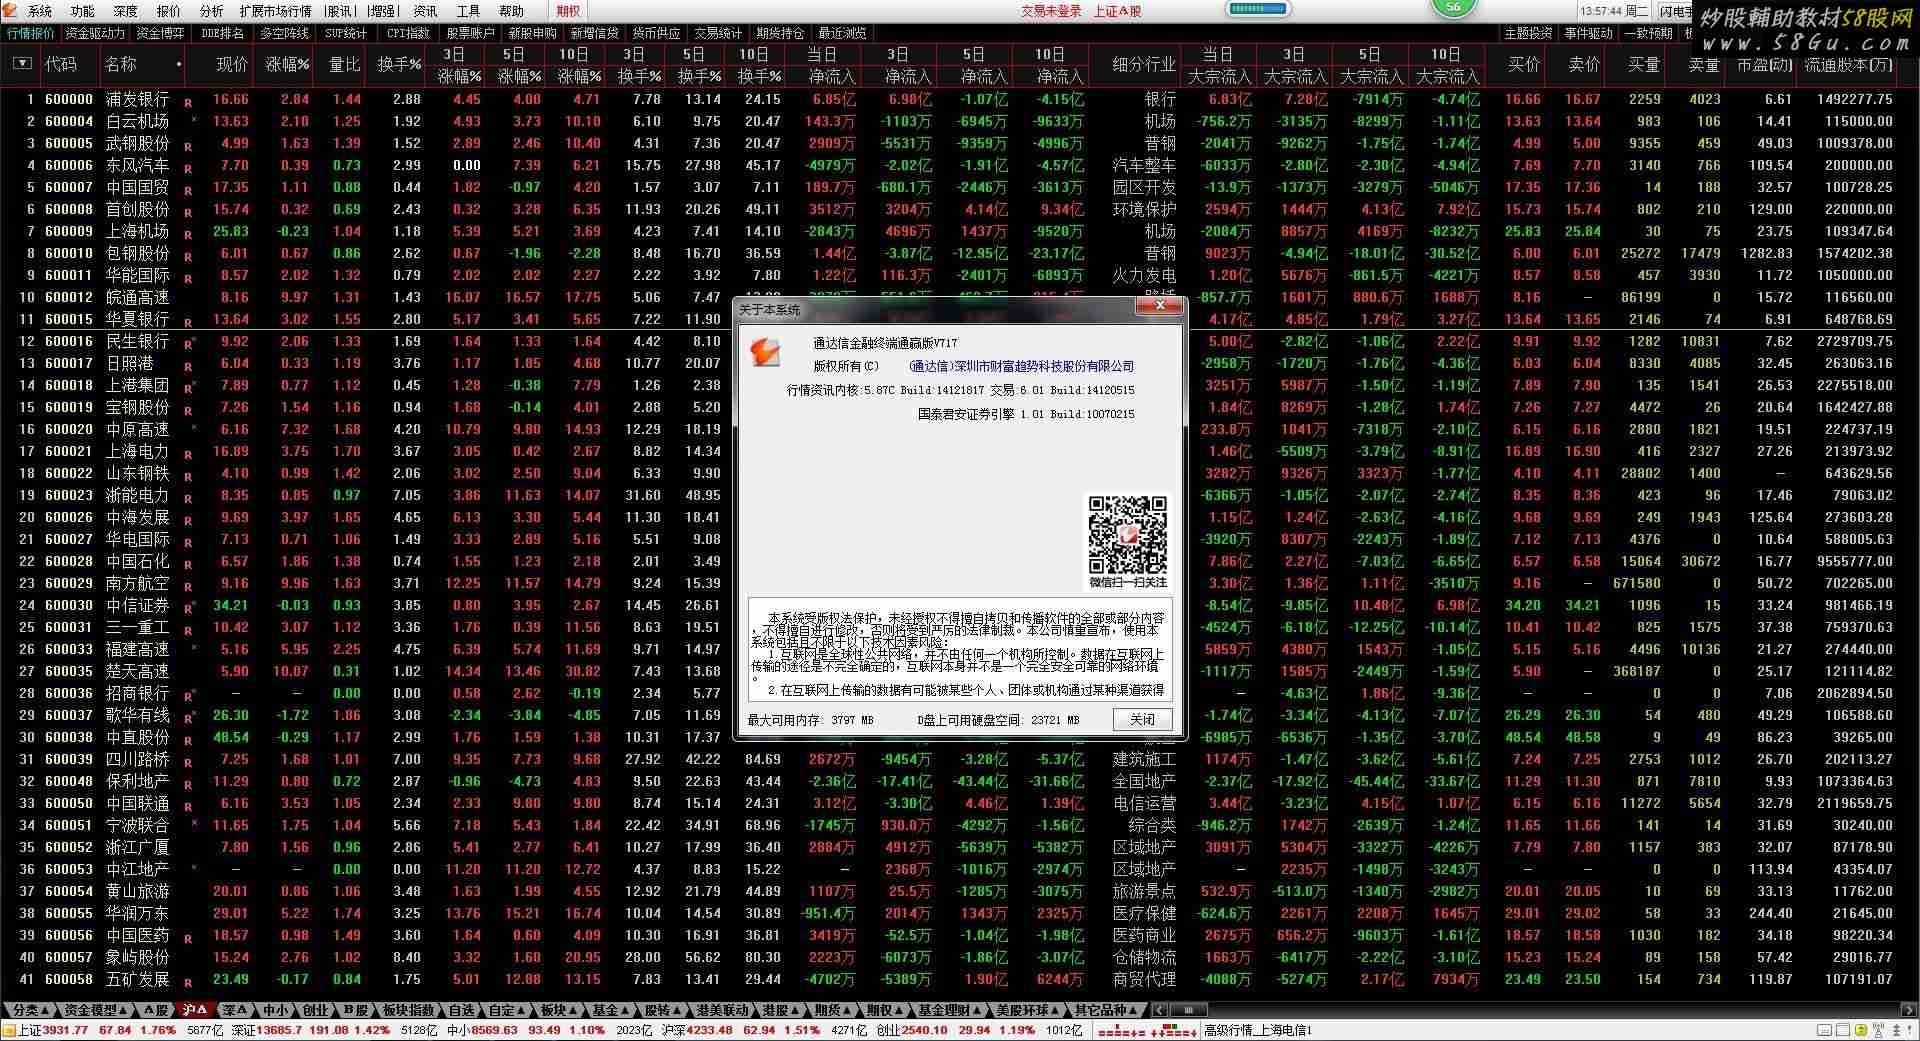Expand the 美股环球 bottom tab
Image resolution: width=1920 pixels, height=1041 pixels.
(1027, 1010)
